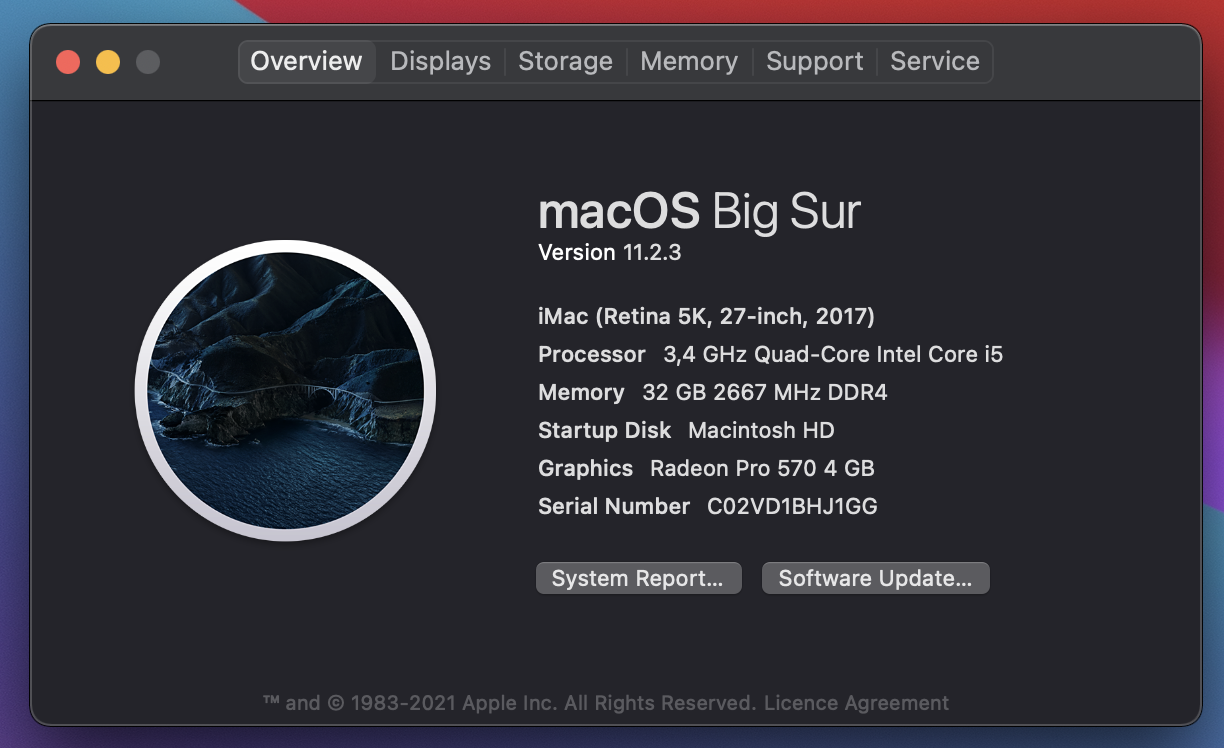This screenshot has height=748, width=1224.
Task: Open the Storage tab
Action: pyautogui.click(x=565, y=61)
